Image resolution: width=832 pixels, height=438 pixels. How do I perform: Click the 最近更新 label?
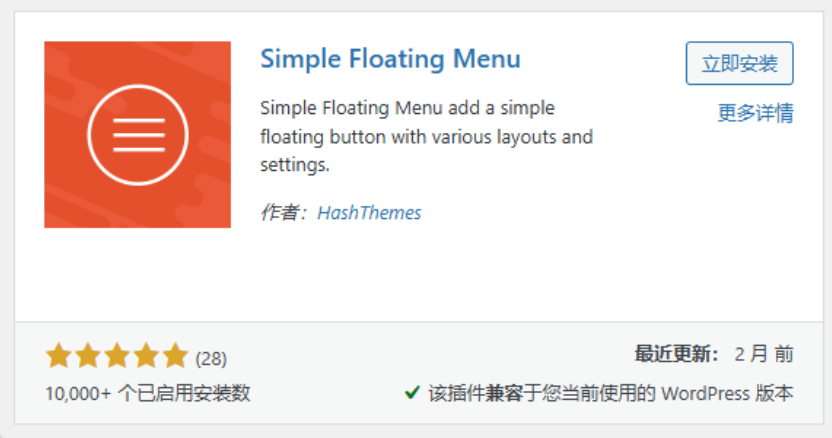pyautogui.click(x=677, y=354)
